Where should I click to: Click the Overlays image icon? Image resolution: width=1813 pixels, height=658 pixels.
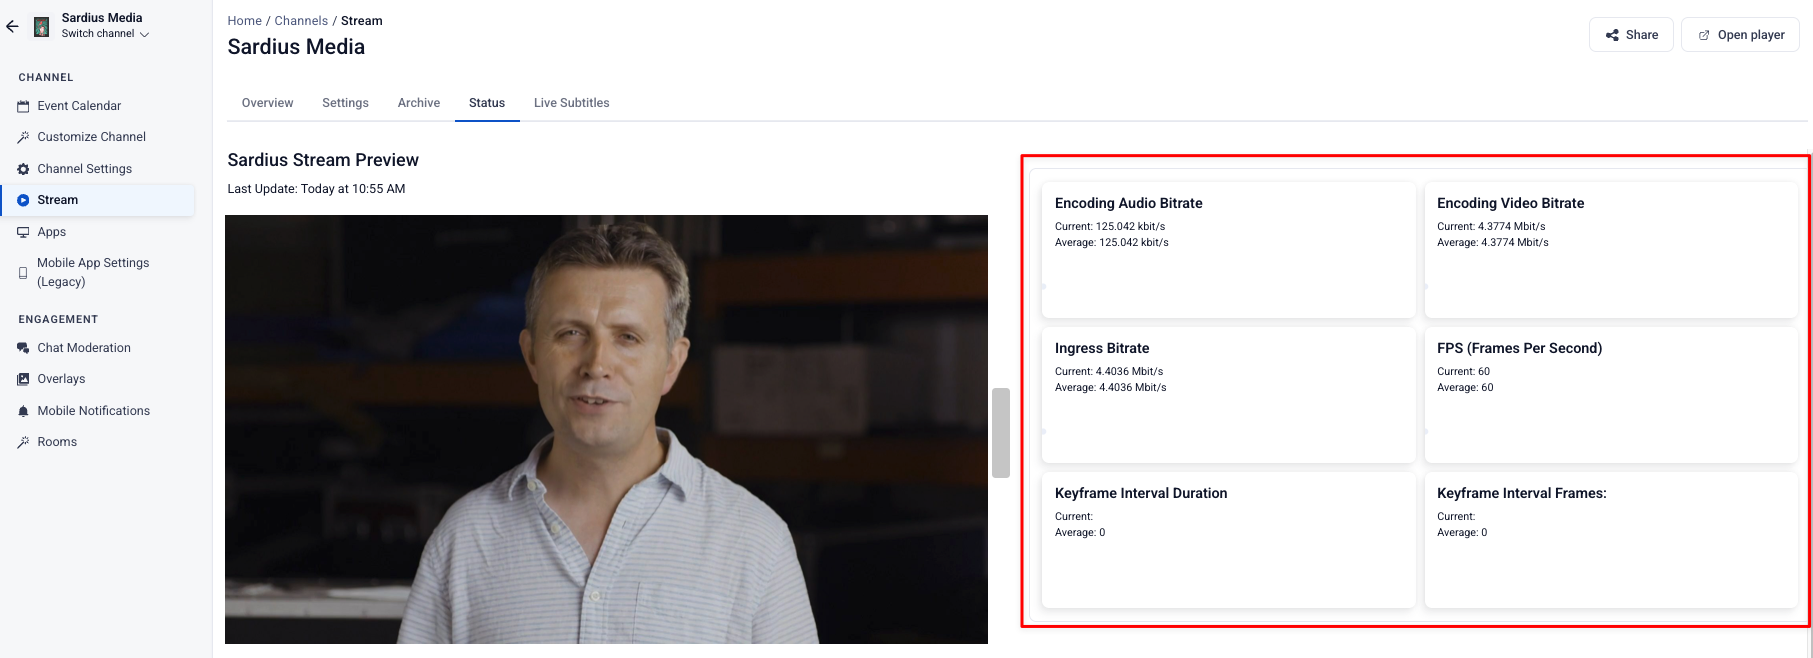click(23, 379)
